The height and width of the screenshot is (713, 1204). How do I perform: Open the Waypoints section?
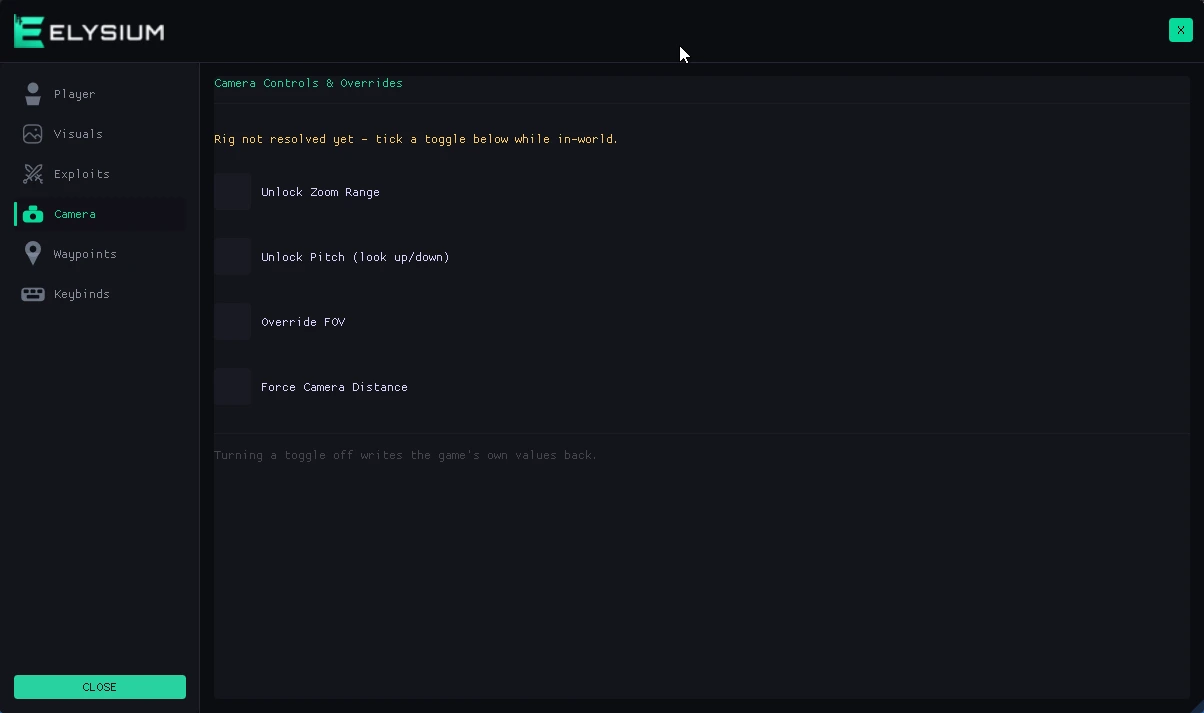pos(100,254)
